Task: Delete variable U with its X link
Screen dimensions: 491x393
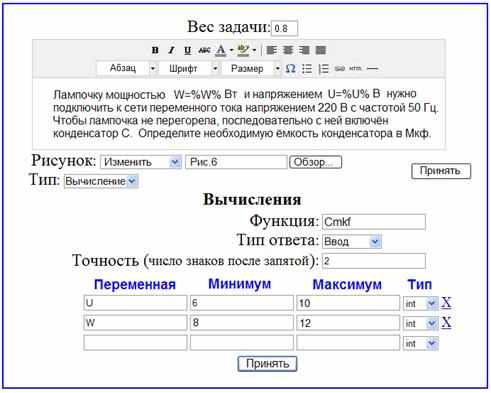Action: click(446, 303)
